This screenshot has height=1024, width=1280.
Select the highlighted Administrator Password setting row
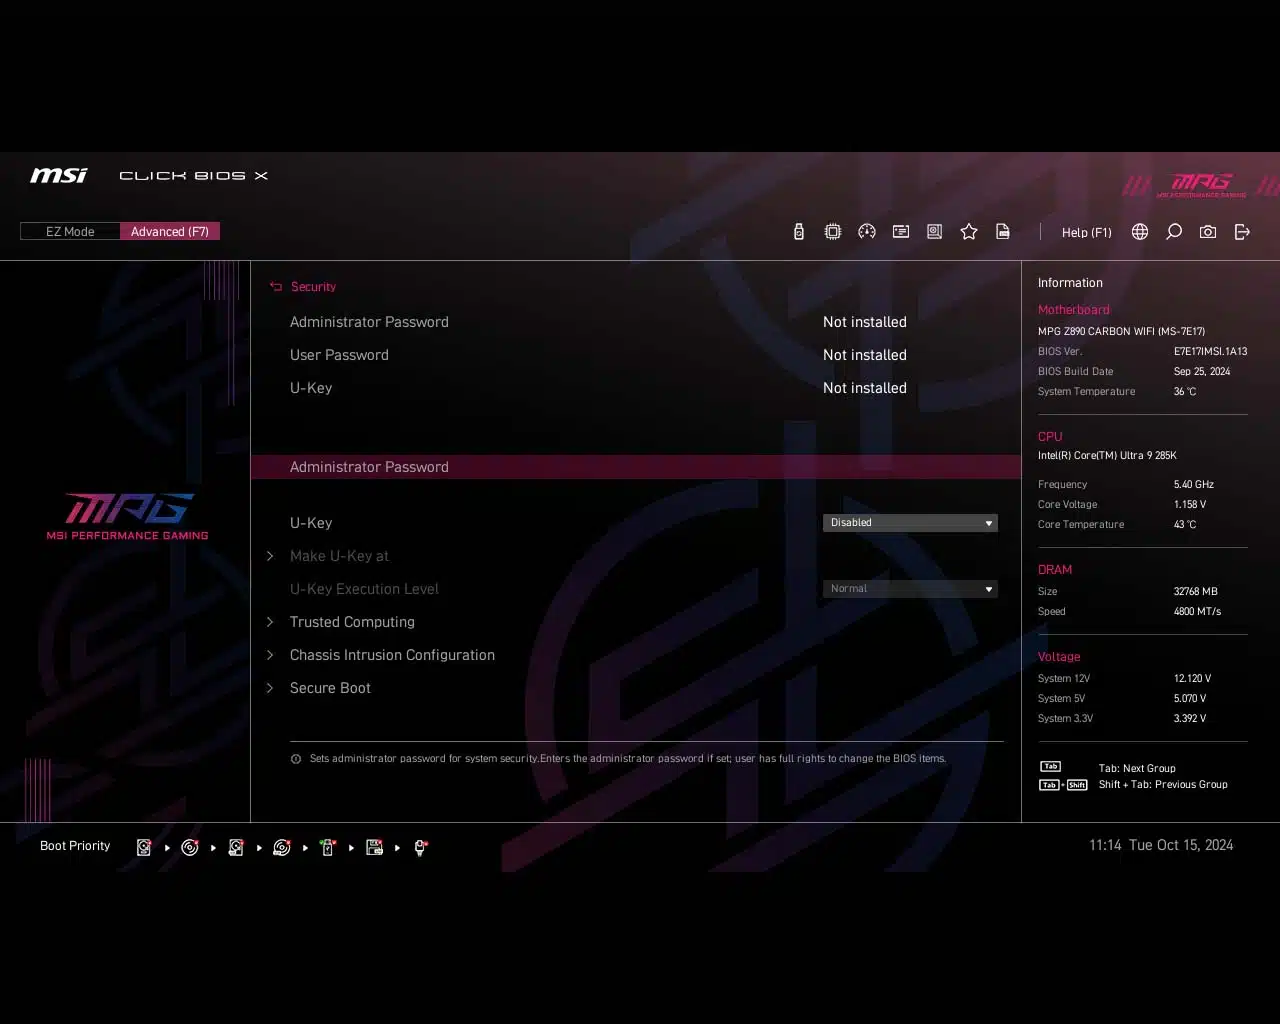pyautogui.click(x=636, y=467)
